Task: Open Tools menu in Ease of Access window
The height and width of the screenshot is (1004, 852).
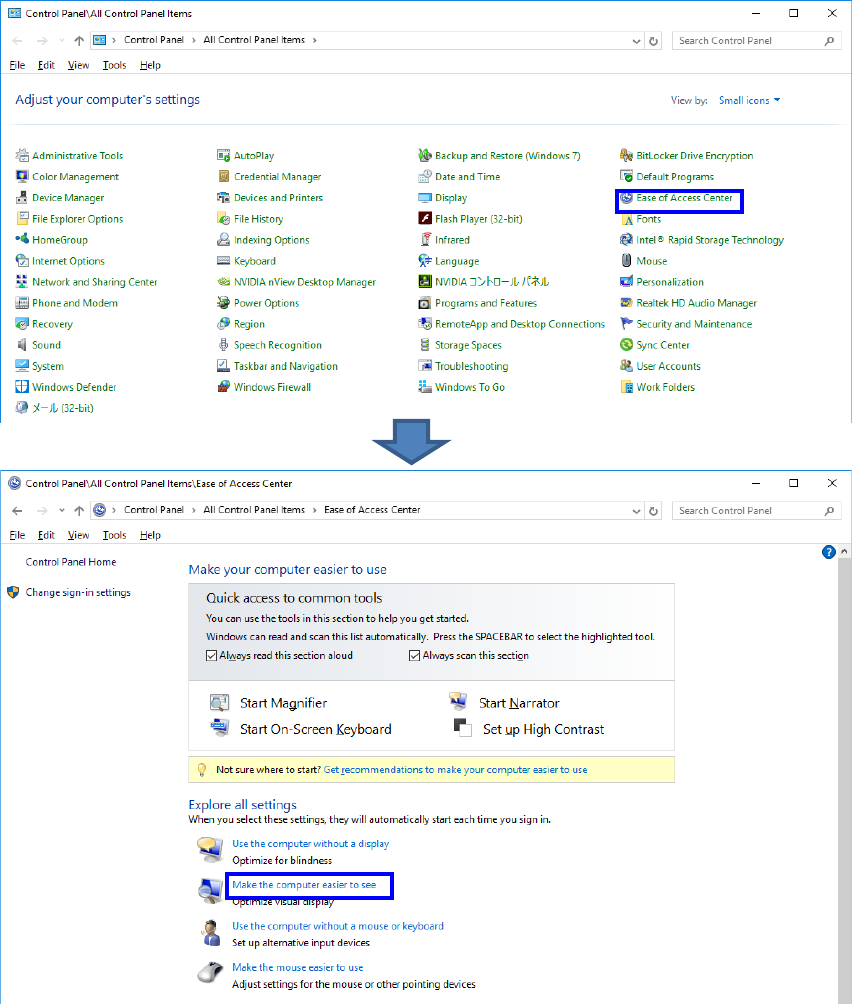Action: tap(115, 535)
